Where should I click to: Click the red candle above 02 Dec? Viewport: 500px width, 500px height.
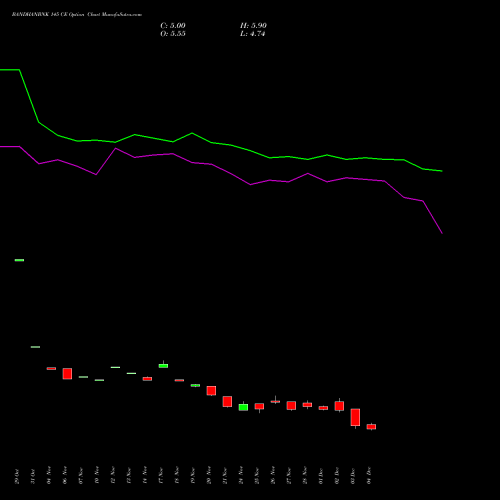pyautogui.click(x=339, y=406)
